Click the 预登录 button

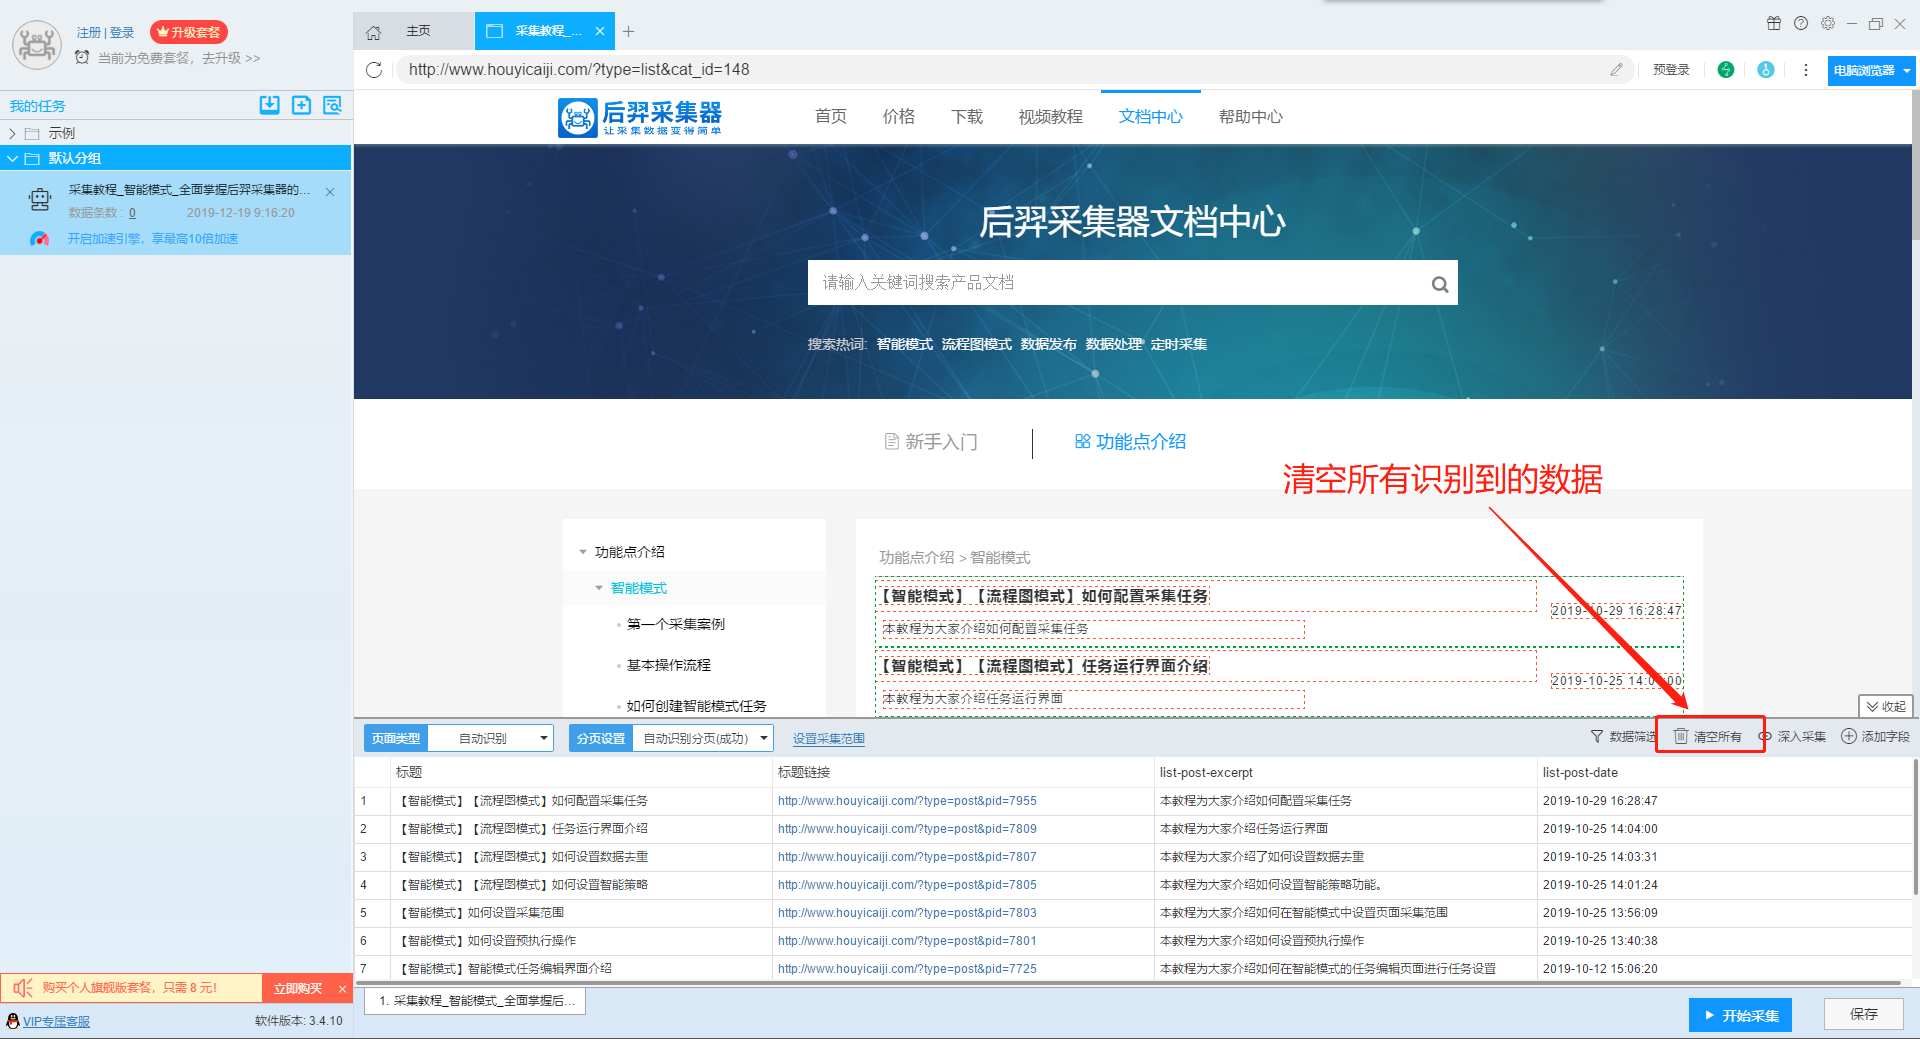click(1671, 70)
